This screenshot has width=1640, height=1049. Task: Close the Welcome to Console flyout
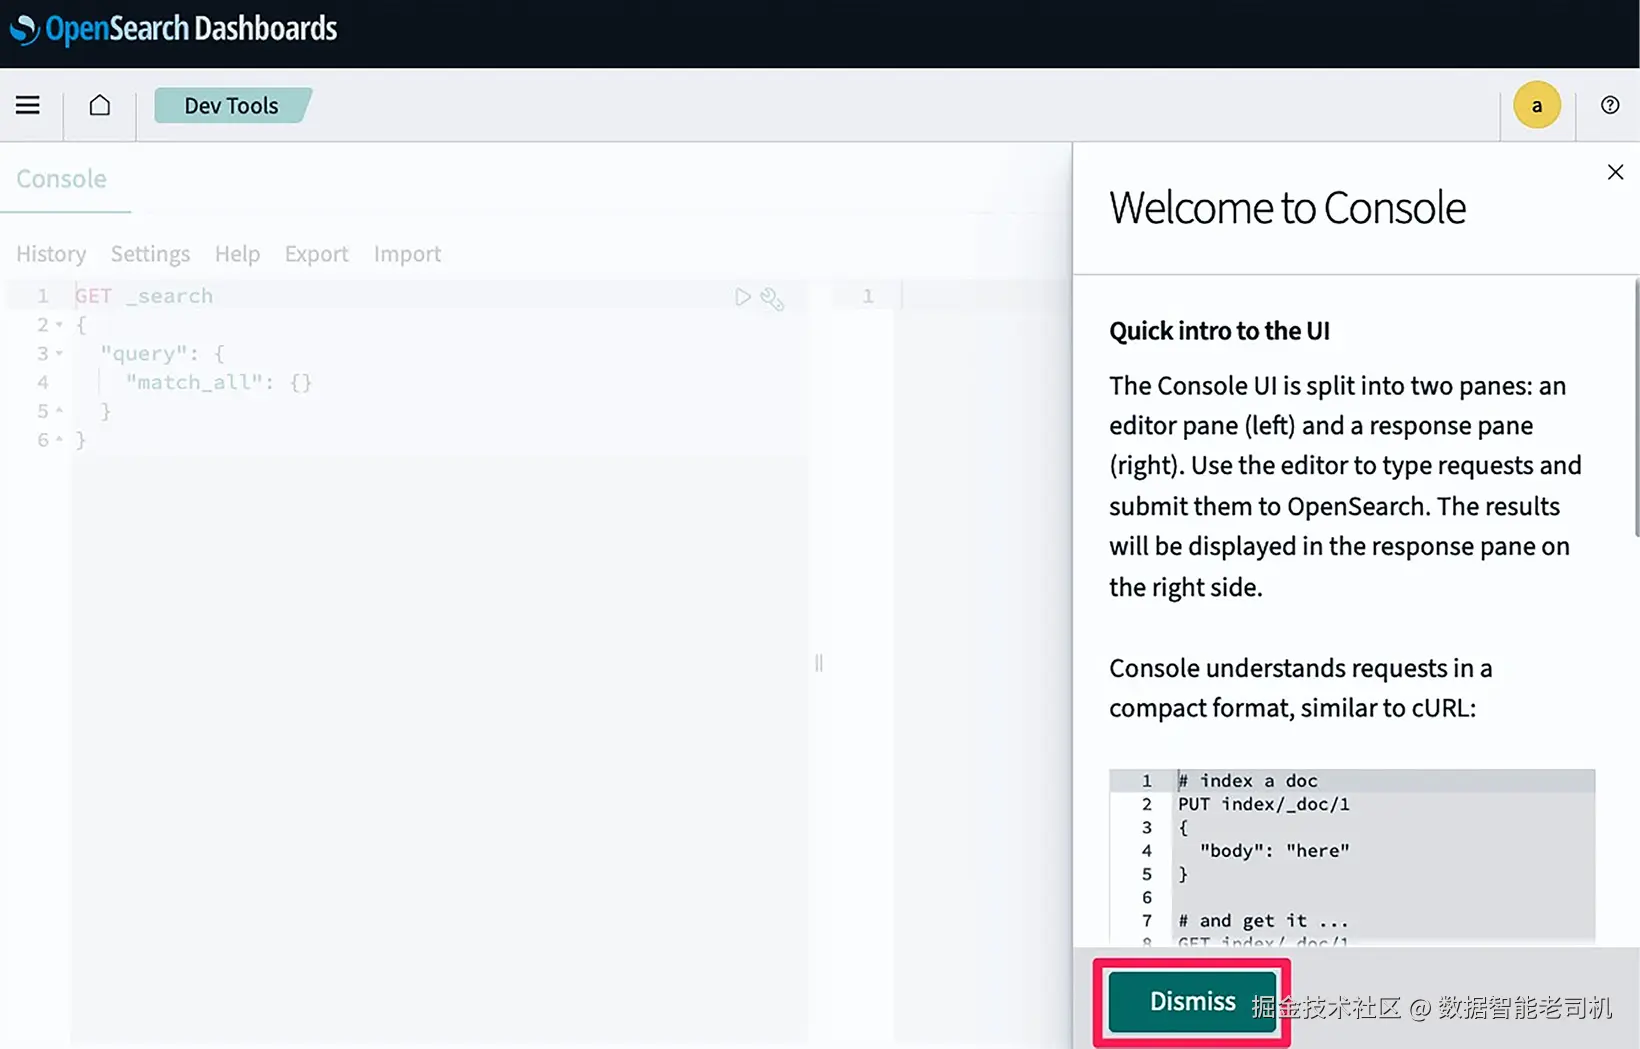[x=1615, y=172]
